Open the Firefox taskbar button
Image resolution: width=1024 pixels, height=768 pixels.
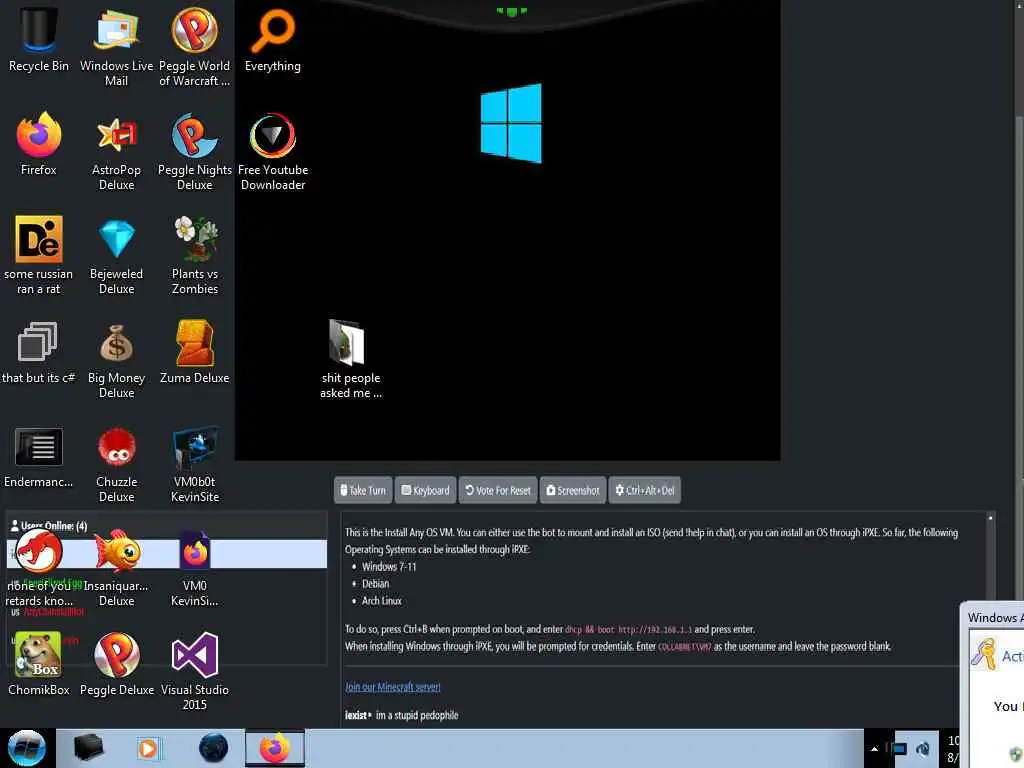click(275, 748)
